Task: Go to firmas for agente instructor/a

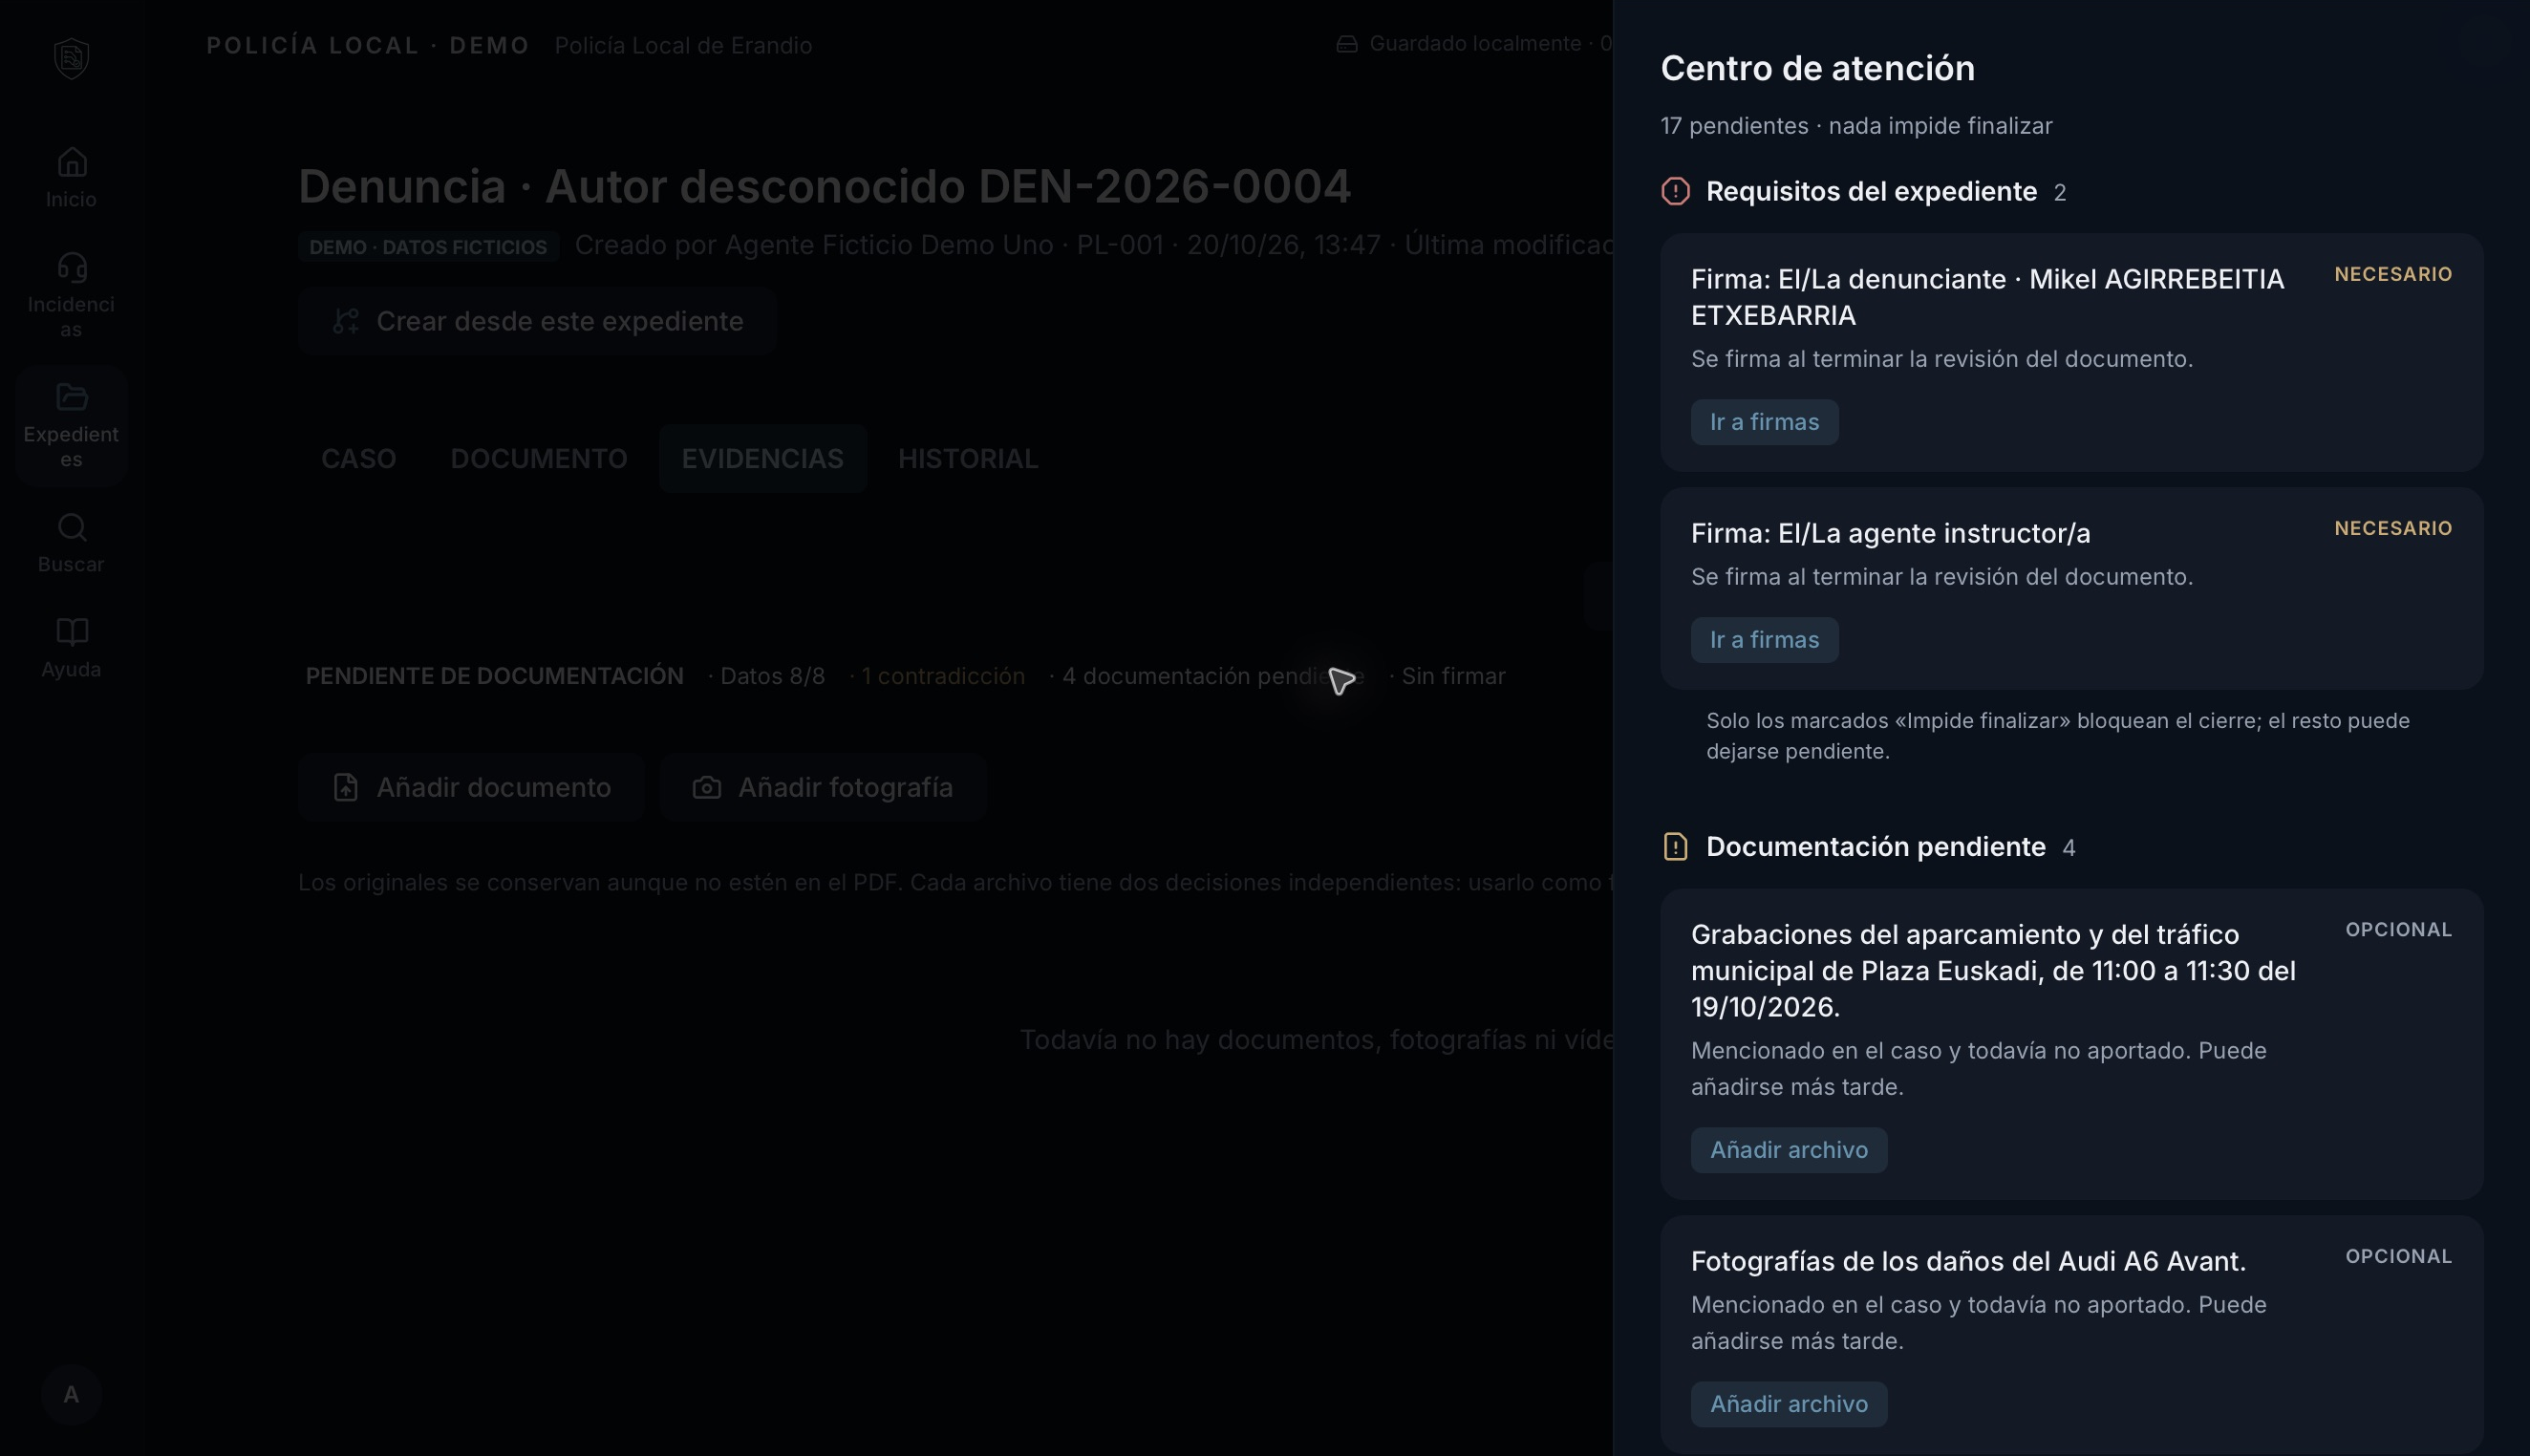Action: [x=1764, y=640]
